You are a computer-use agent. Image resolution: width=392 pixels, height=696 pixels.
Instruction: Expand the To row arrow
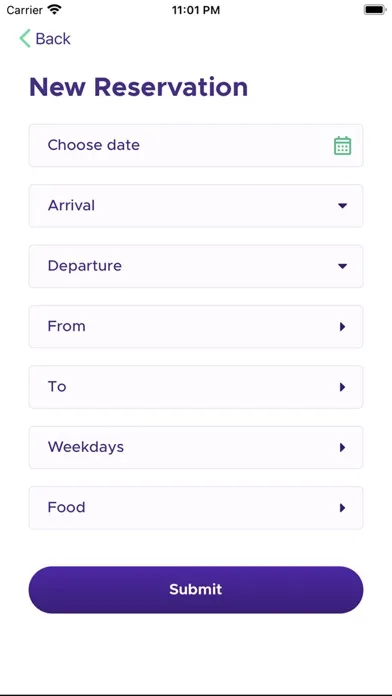[342, 387]
